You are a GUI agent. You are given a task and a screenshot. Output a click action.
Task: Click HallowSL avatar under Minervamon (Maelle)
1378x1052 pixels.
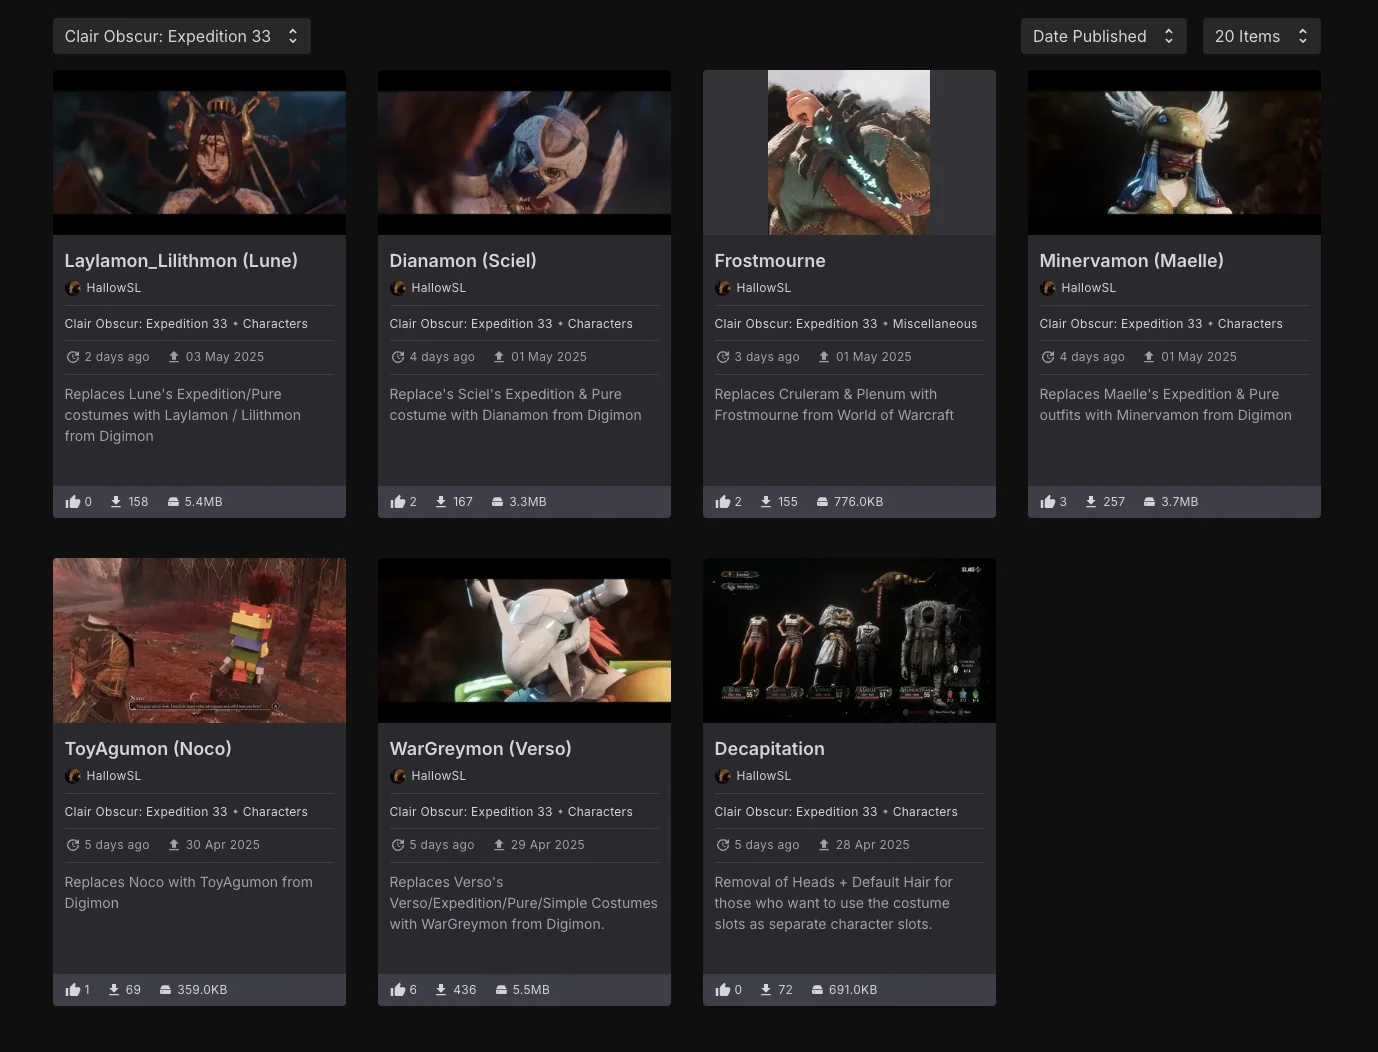coord(1048,288)
